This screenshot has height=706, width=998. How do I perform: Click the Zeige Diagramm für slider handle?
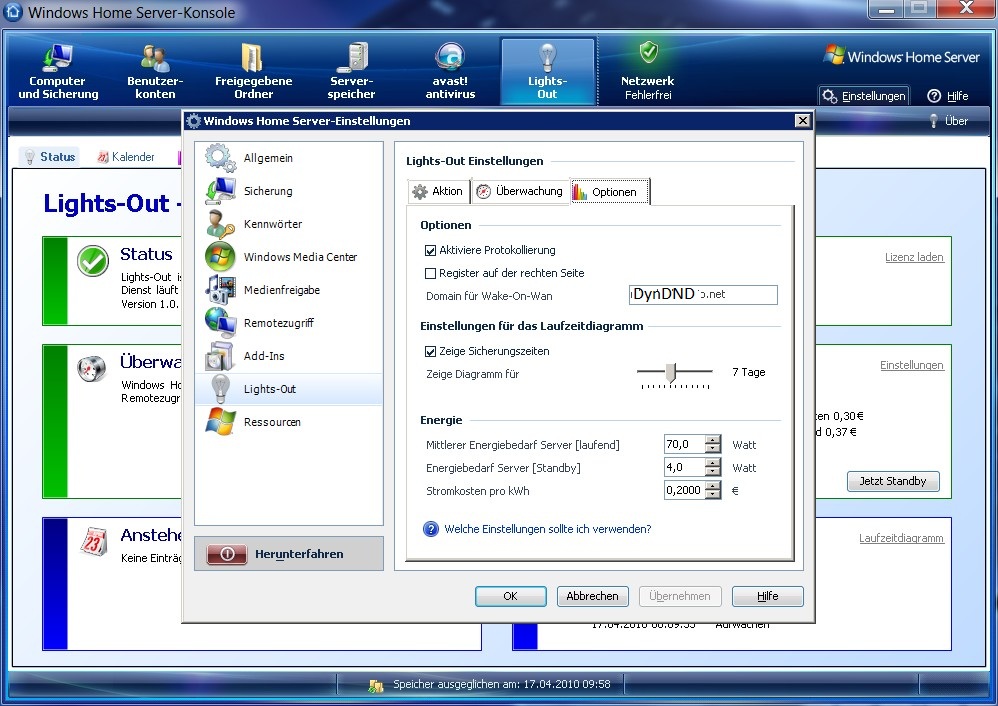[x=670, y=372]
